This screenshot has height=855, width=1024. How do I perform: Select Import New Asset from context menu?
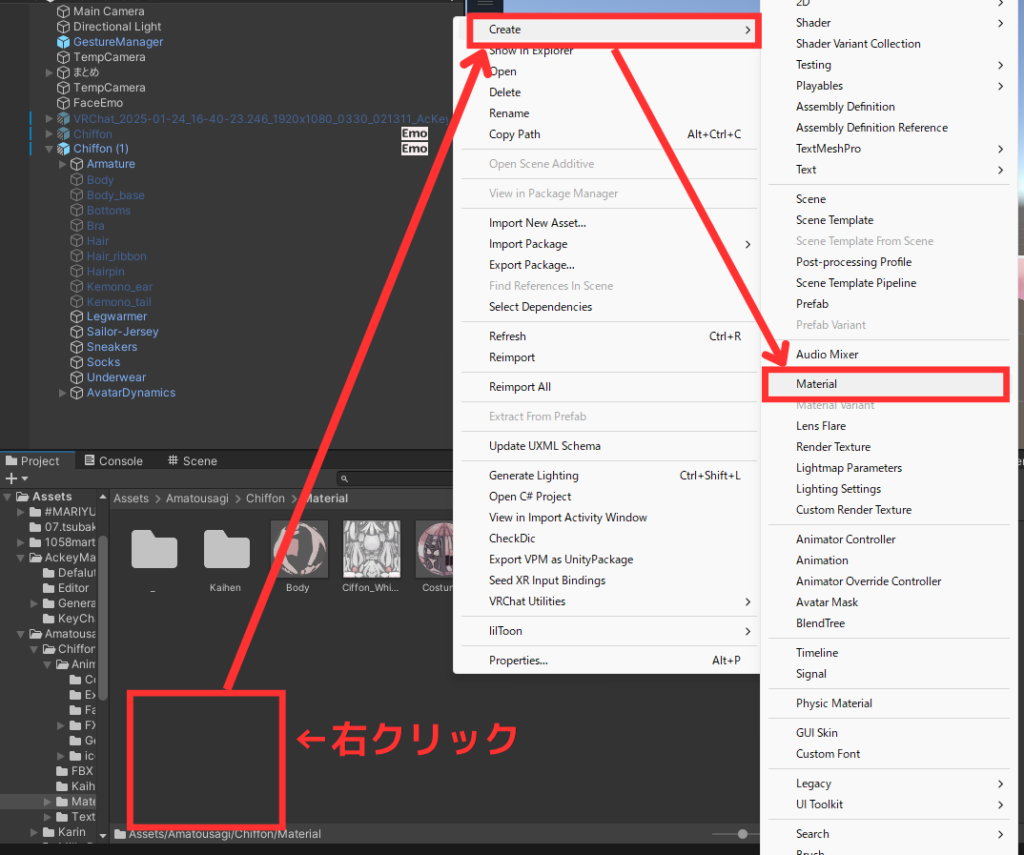tap(537, 223)
